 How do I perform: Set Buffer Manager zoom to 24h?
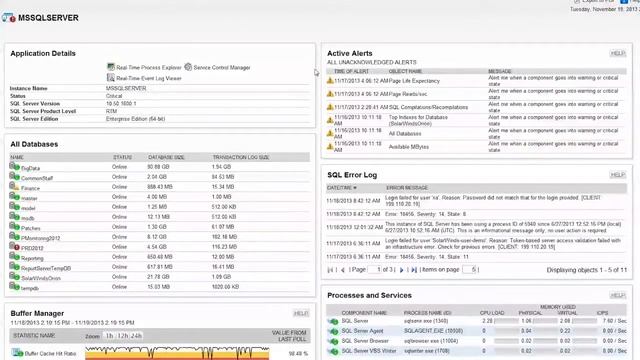click(136, 336)
